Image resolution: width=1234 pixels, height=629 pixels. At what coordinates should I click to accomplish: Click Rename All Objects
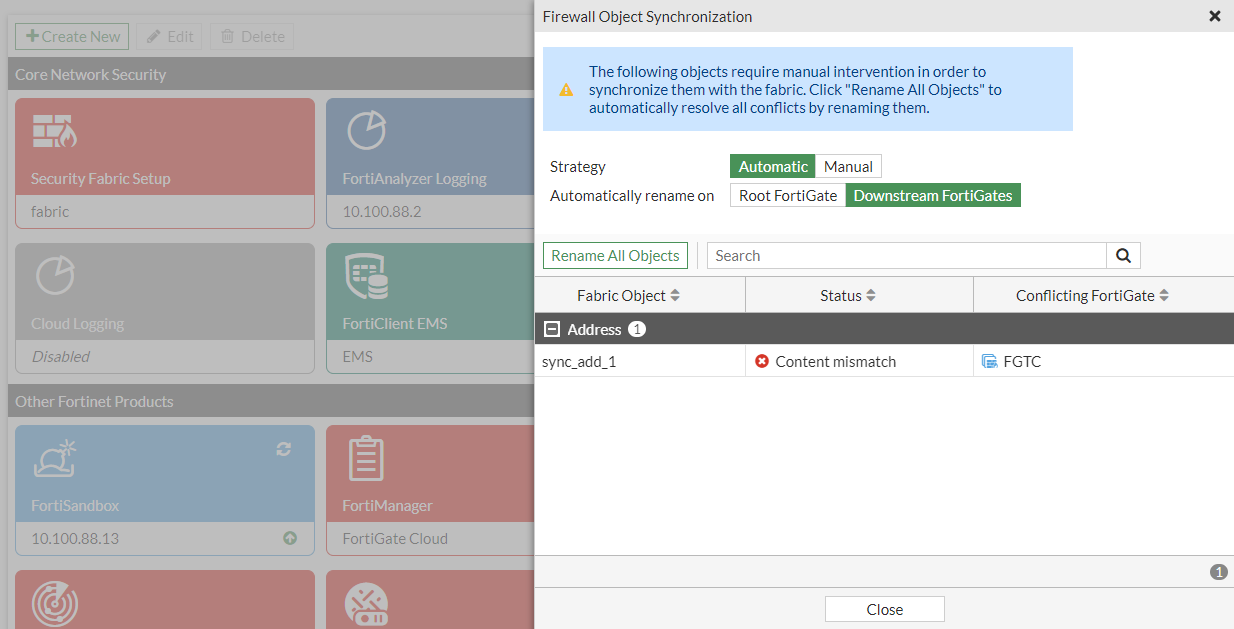615,256
